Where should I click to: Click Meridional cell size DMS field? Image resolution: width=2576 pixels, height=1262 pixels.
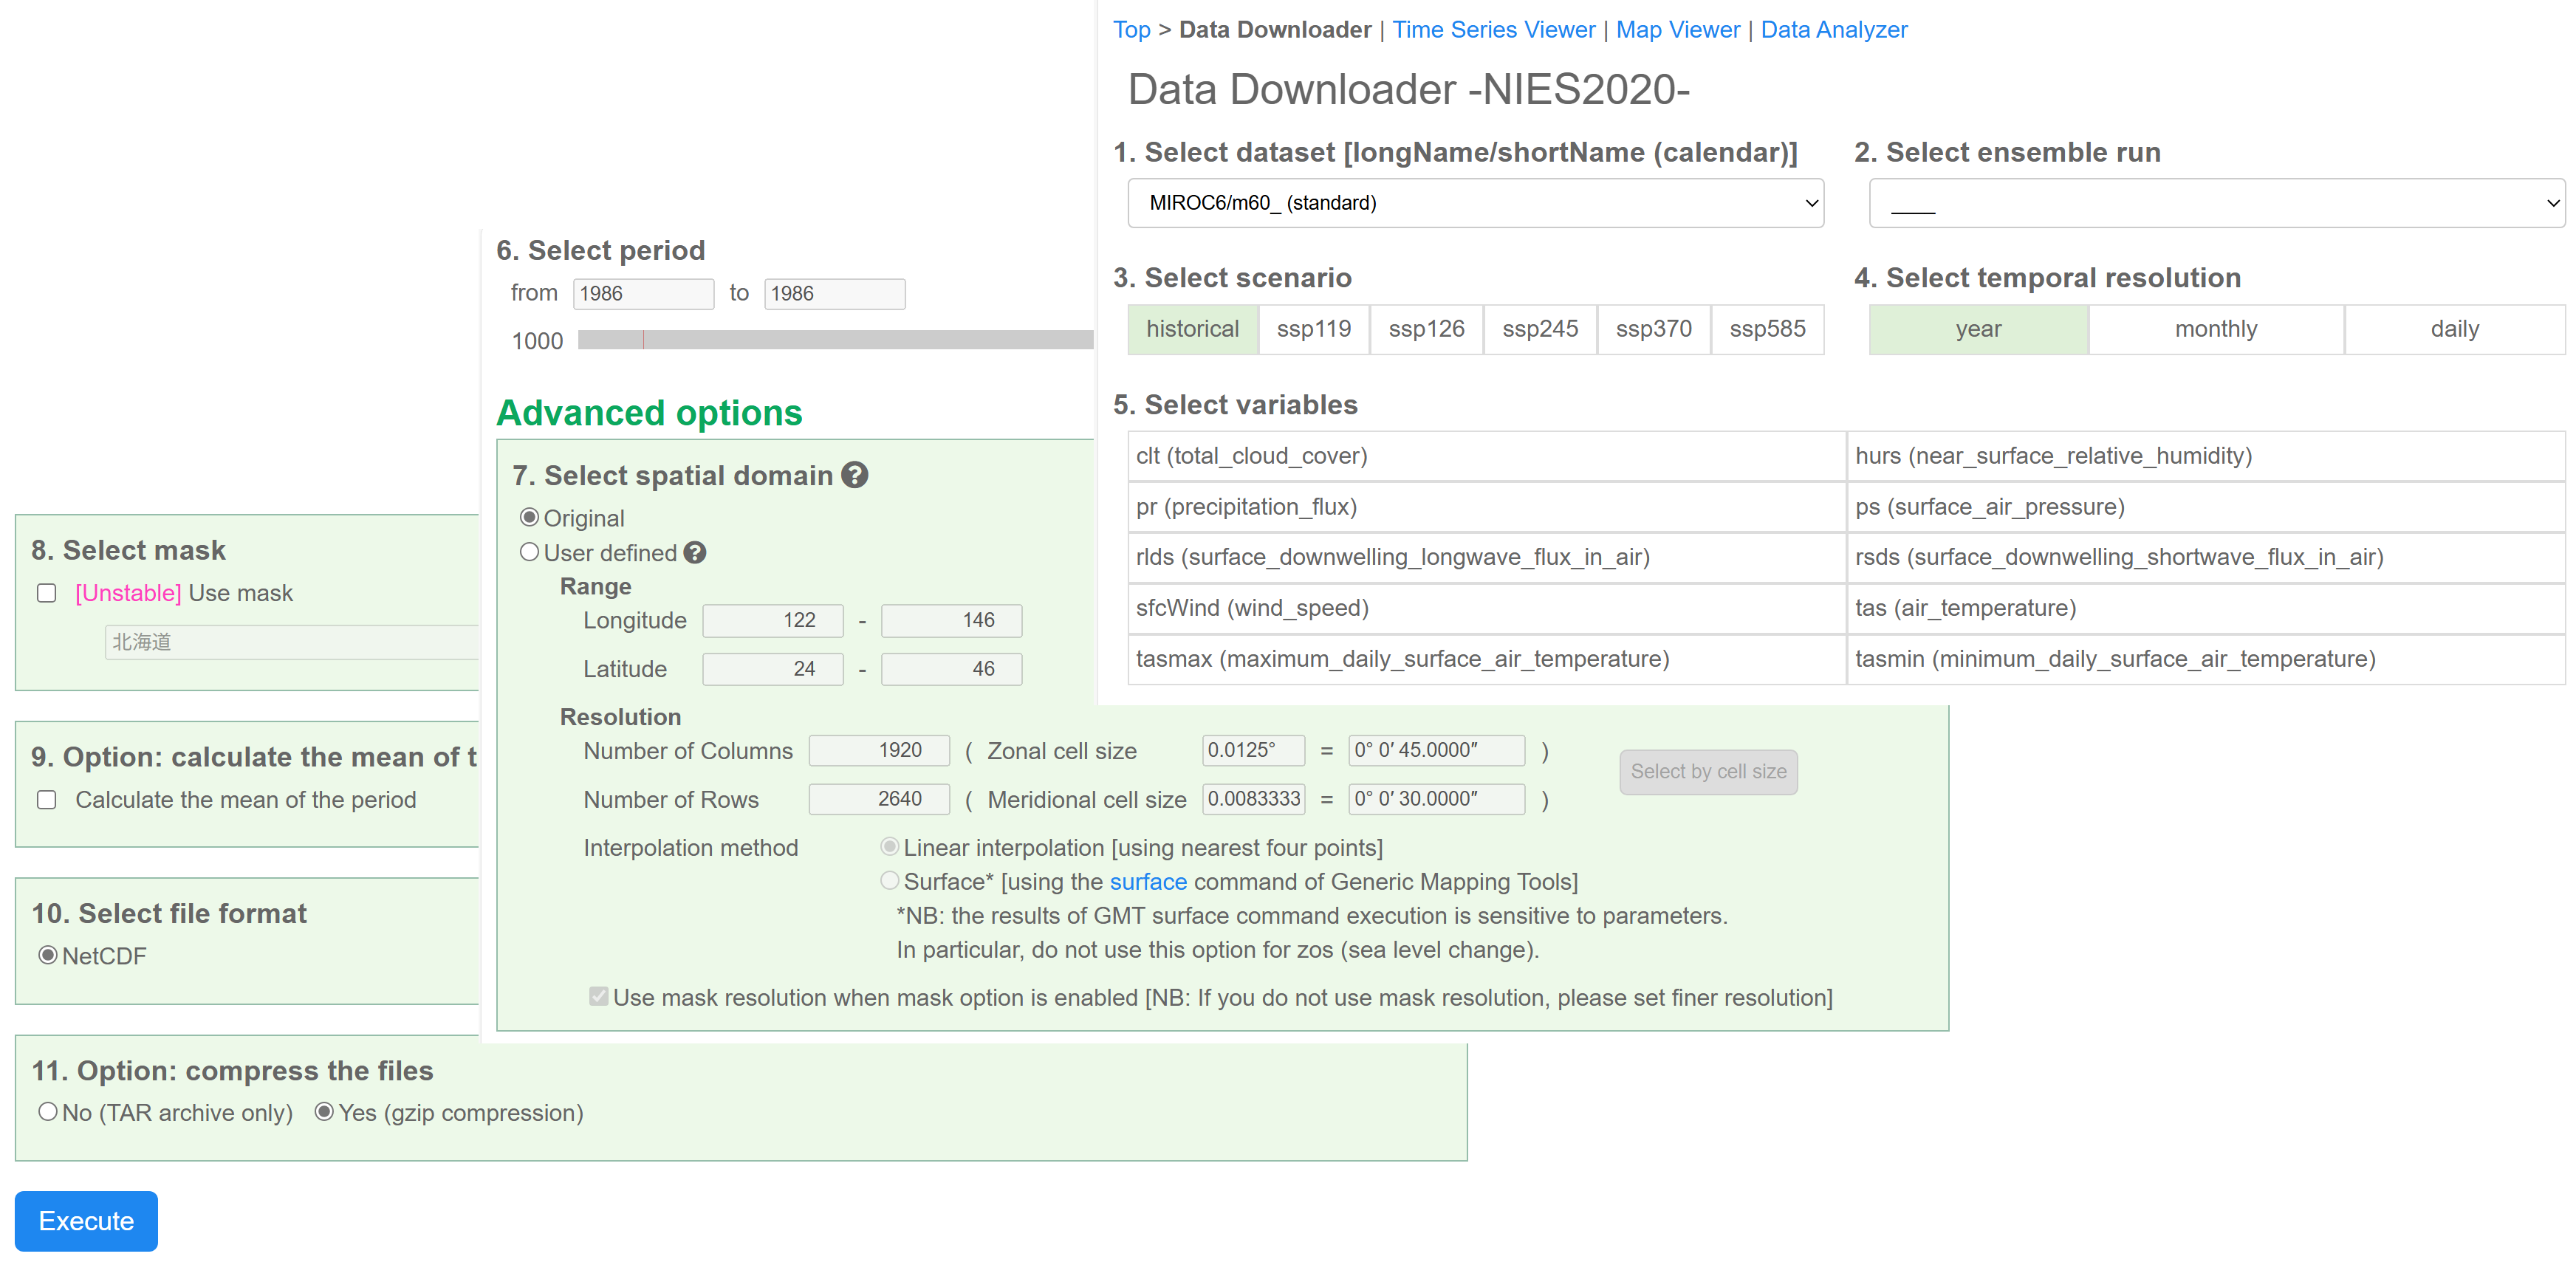tap(1436, 799)
